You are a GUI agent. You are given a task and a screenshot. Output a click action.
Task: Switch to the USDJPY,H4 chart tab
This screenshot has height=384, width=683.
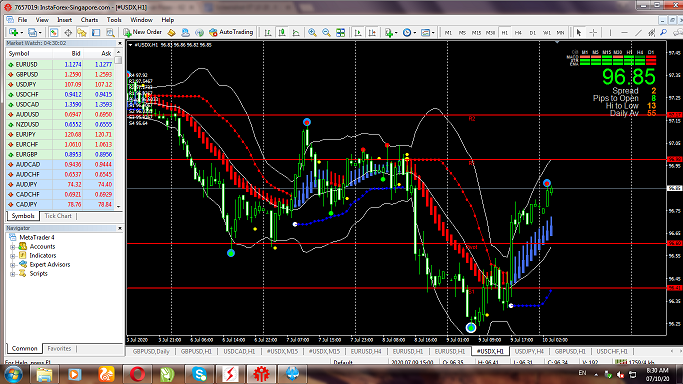click(529, 351)
